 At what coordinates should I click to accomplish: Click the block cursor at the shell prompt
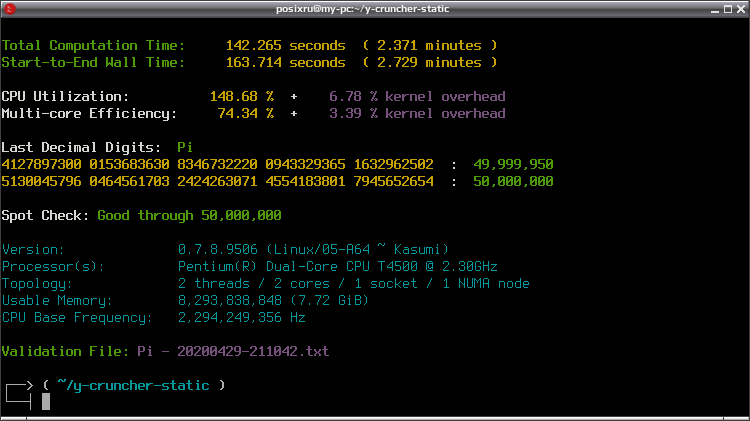(46, 402)
